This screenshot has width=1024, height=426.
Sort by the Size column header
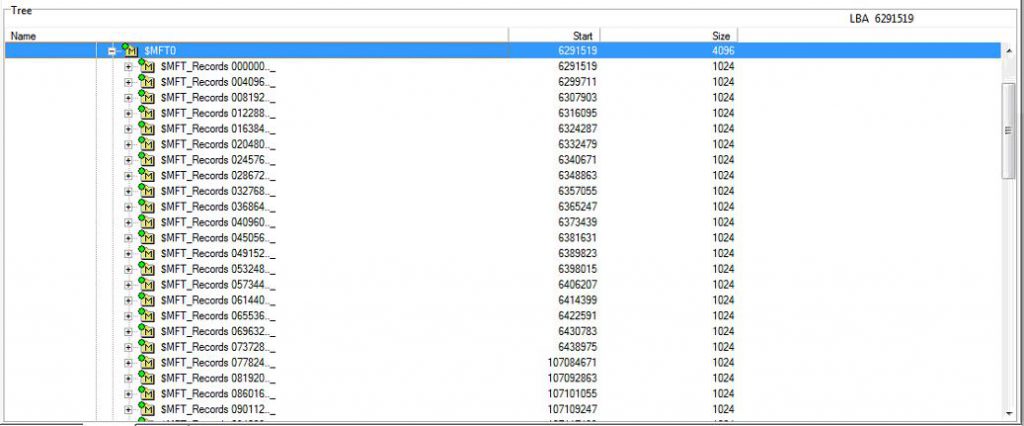pos(668,35)
